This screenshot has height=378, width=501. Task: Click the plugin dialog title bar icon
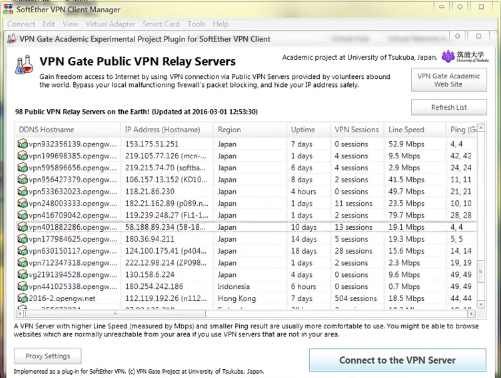click(12, 39)
